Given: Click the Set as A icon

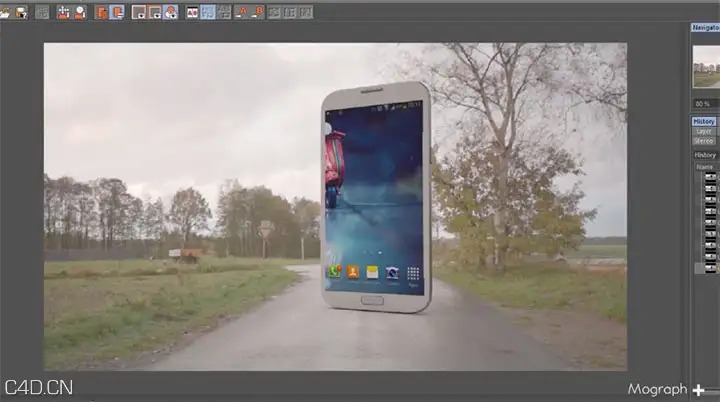Looking at the screenshot, I should 242,12.
